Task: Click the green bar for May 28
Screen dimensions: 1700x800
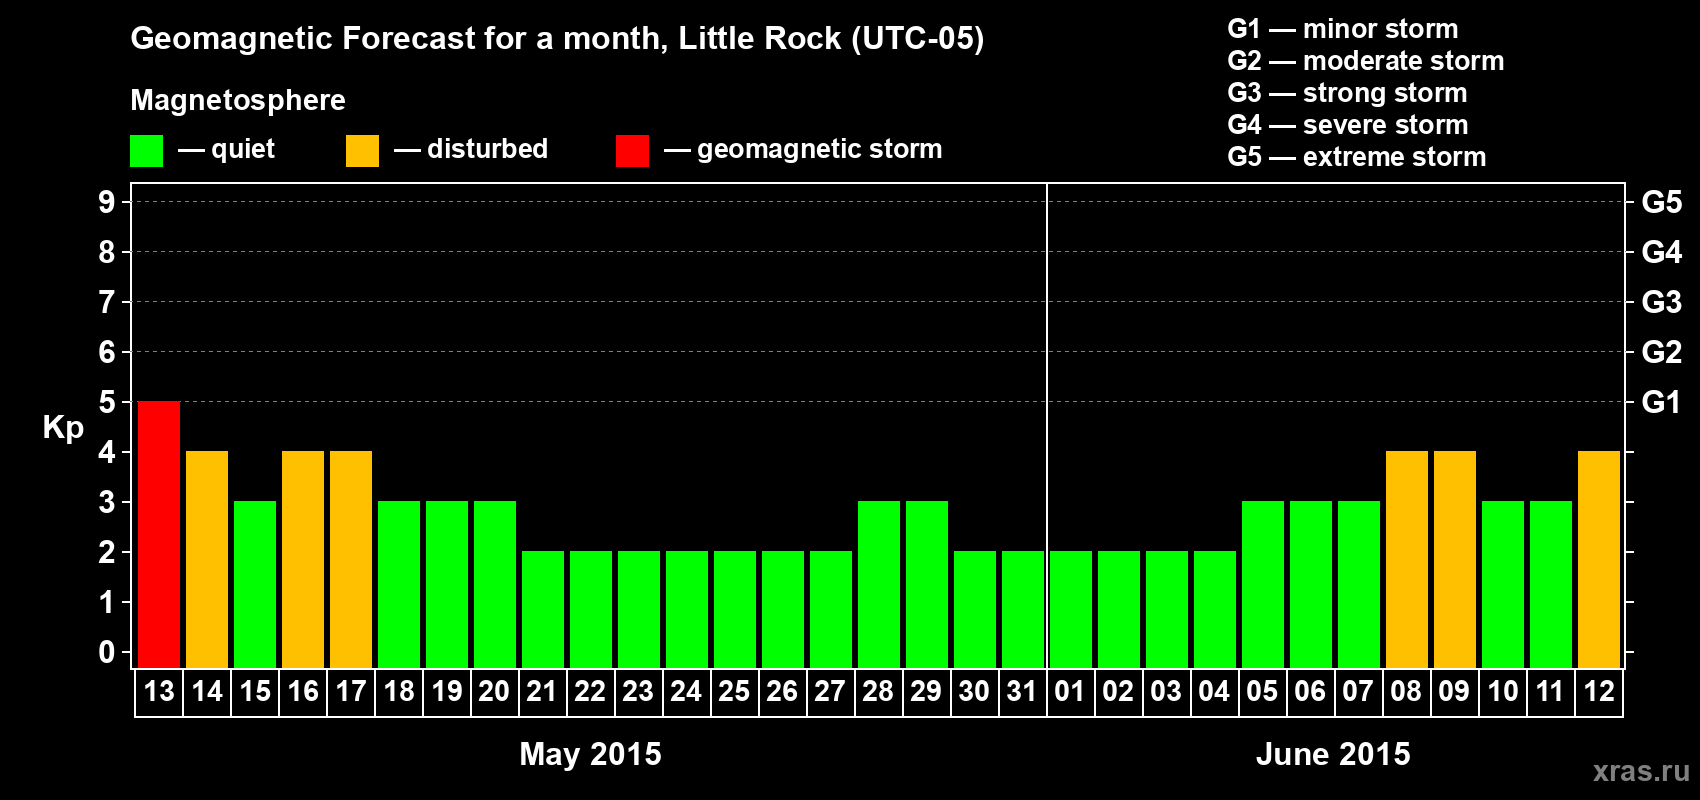Action: 879,585
